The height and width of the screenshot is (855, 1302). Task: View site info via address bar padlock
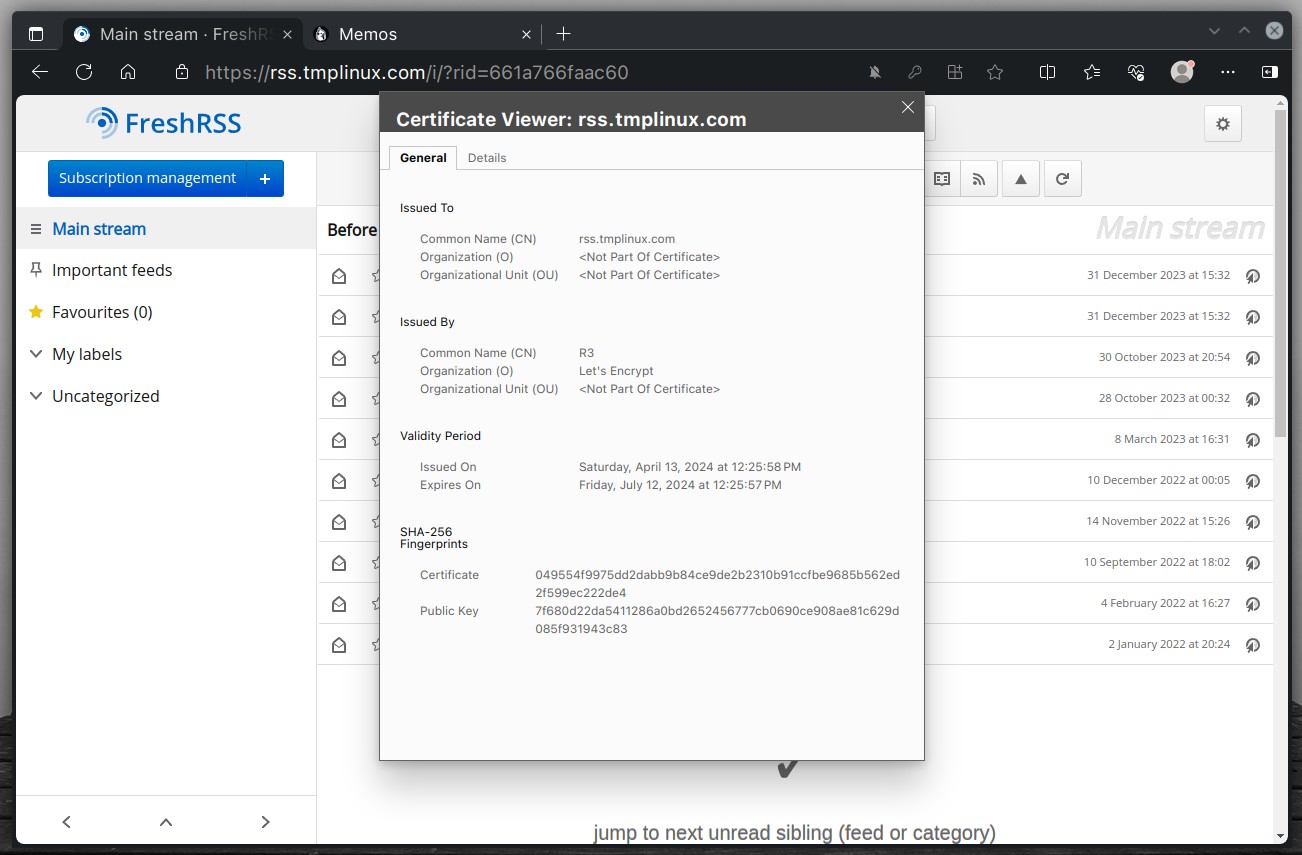pos(181,72)
